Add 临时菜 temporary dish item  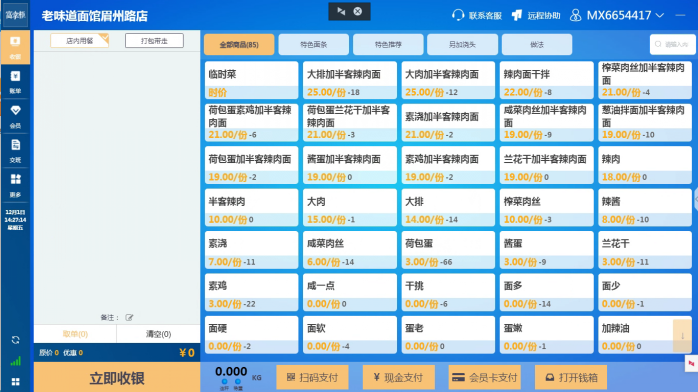(252, 80)
